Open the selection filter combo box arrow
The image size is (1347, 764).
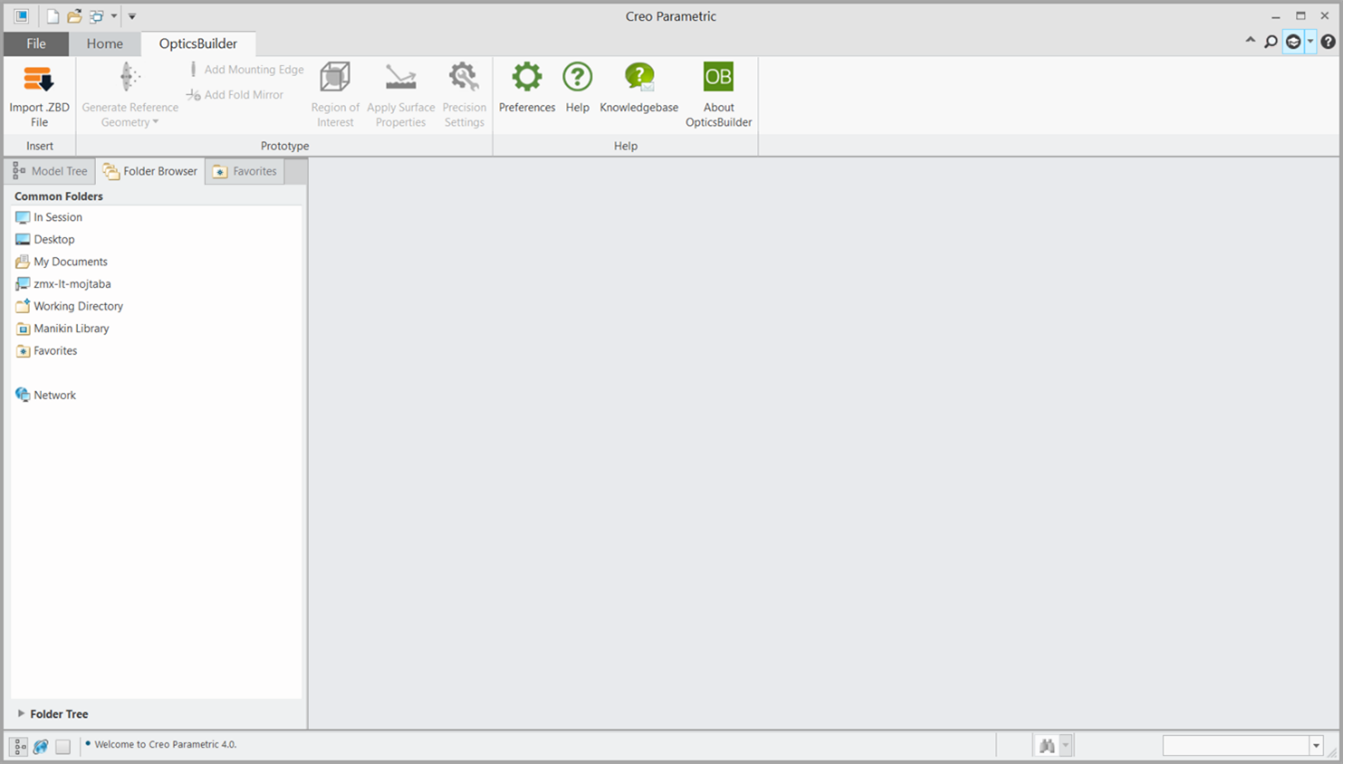(x=1316, y=746)
